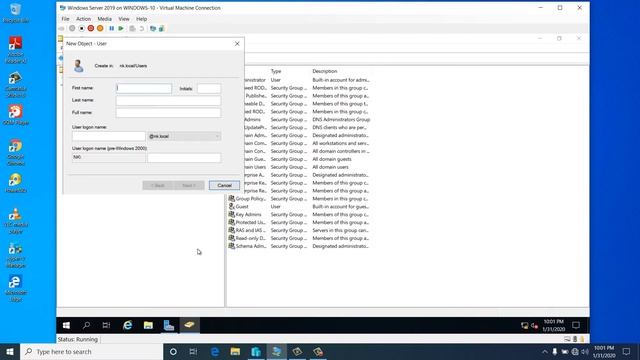Open the View menu
Screen dimensions: 640x360
pos(124,19)
